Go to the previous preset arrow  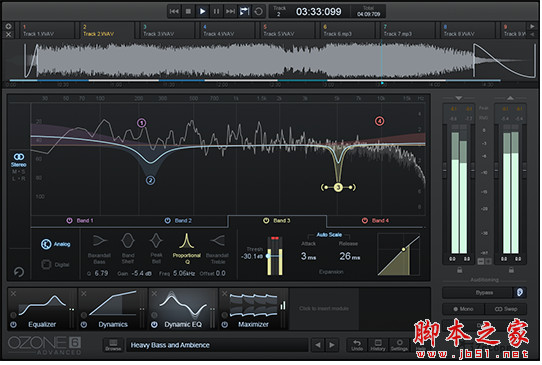318,345
